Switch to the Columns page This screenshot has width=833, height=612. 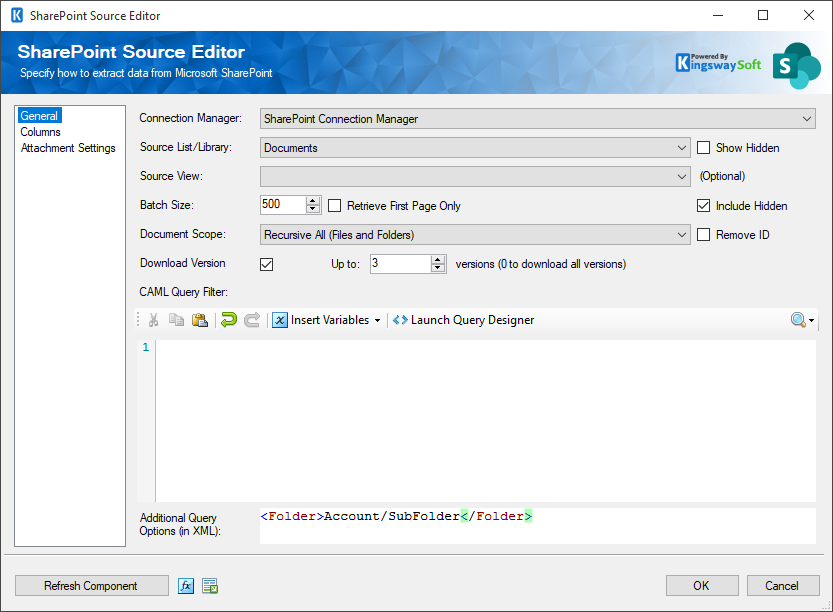click(x=40, y=132)
